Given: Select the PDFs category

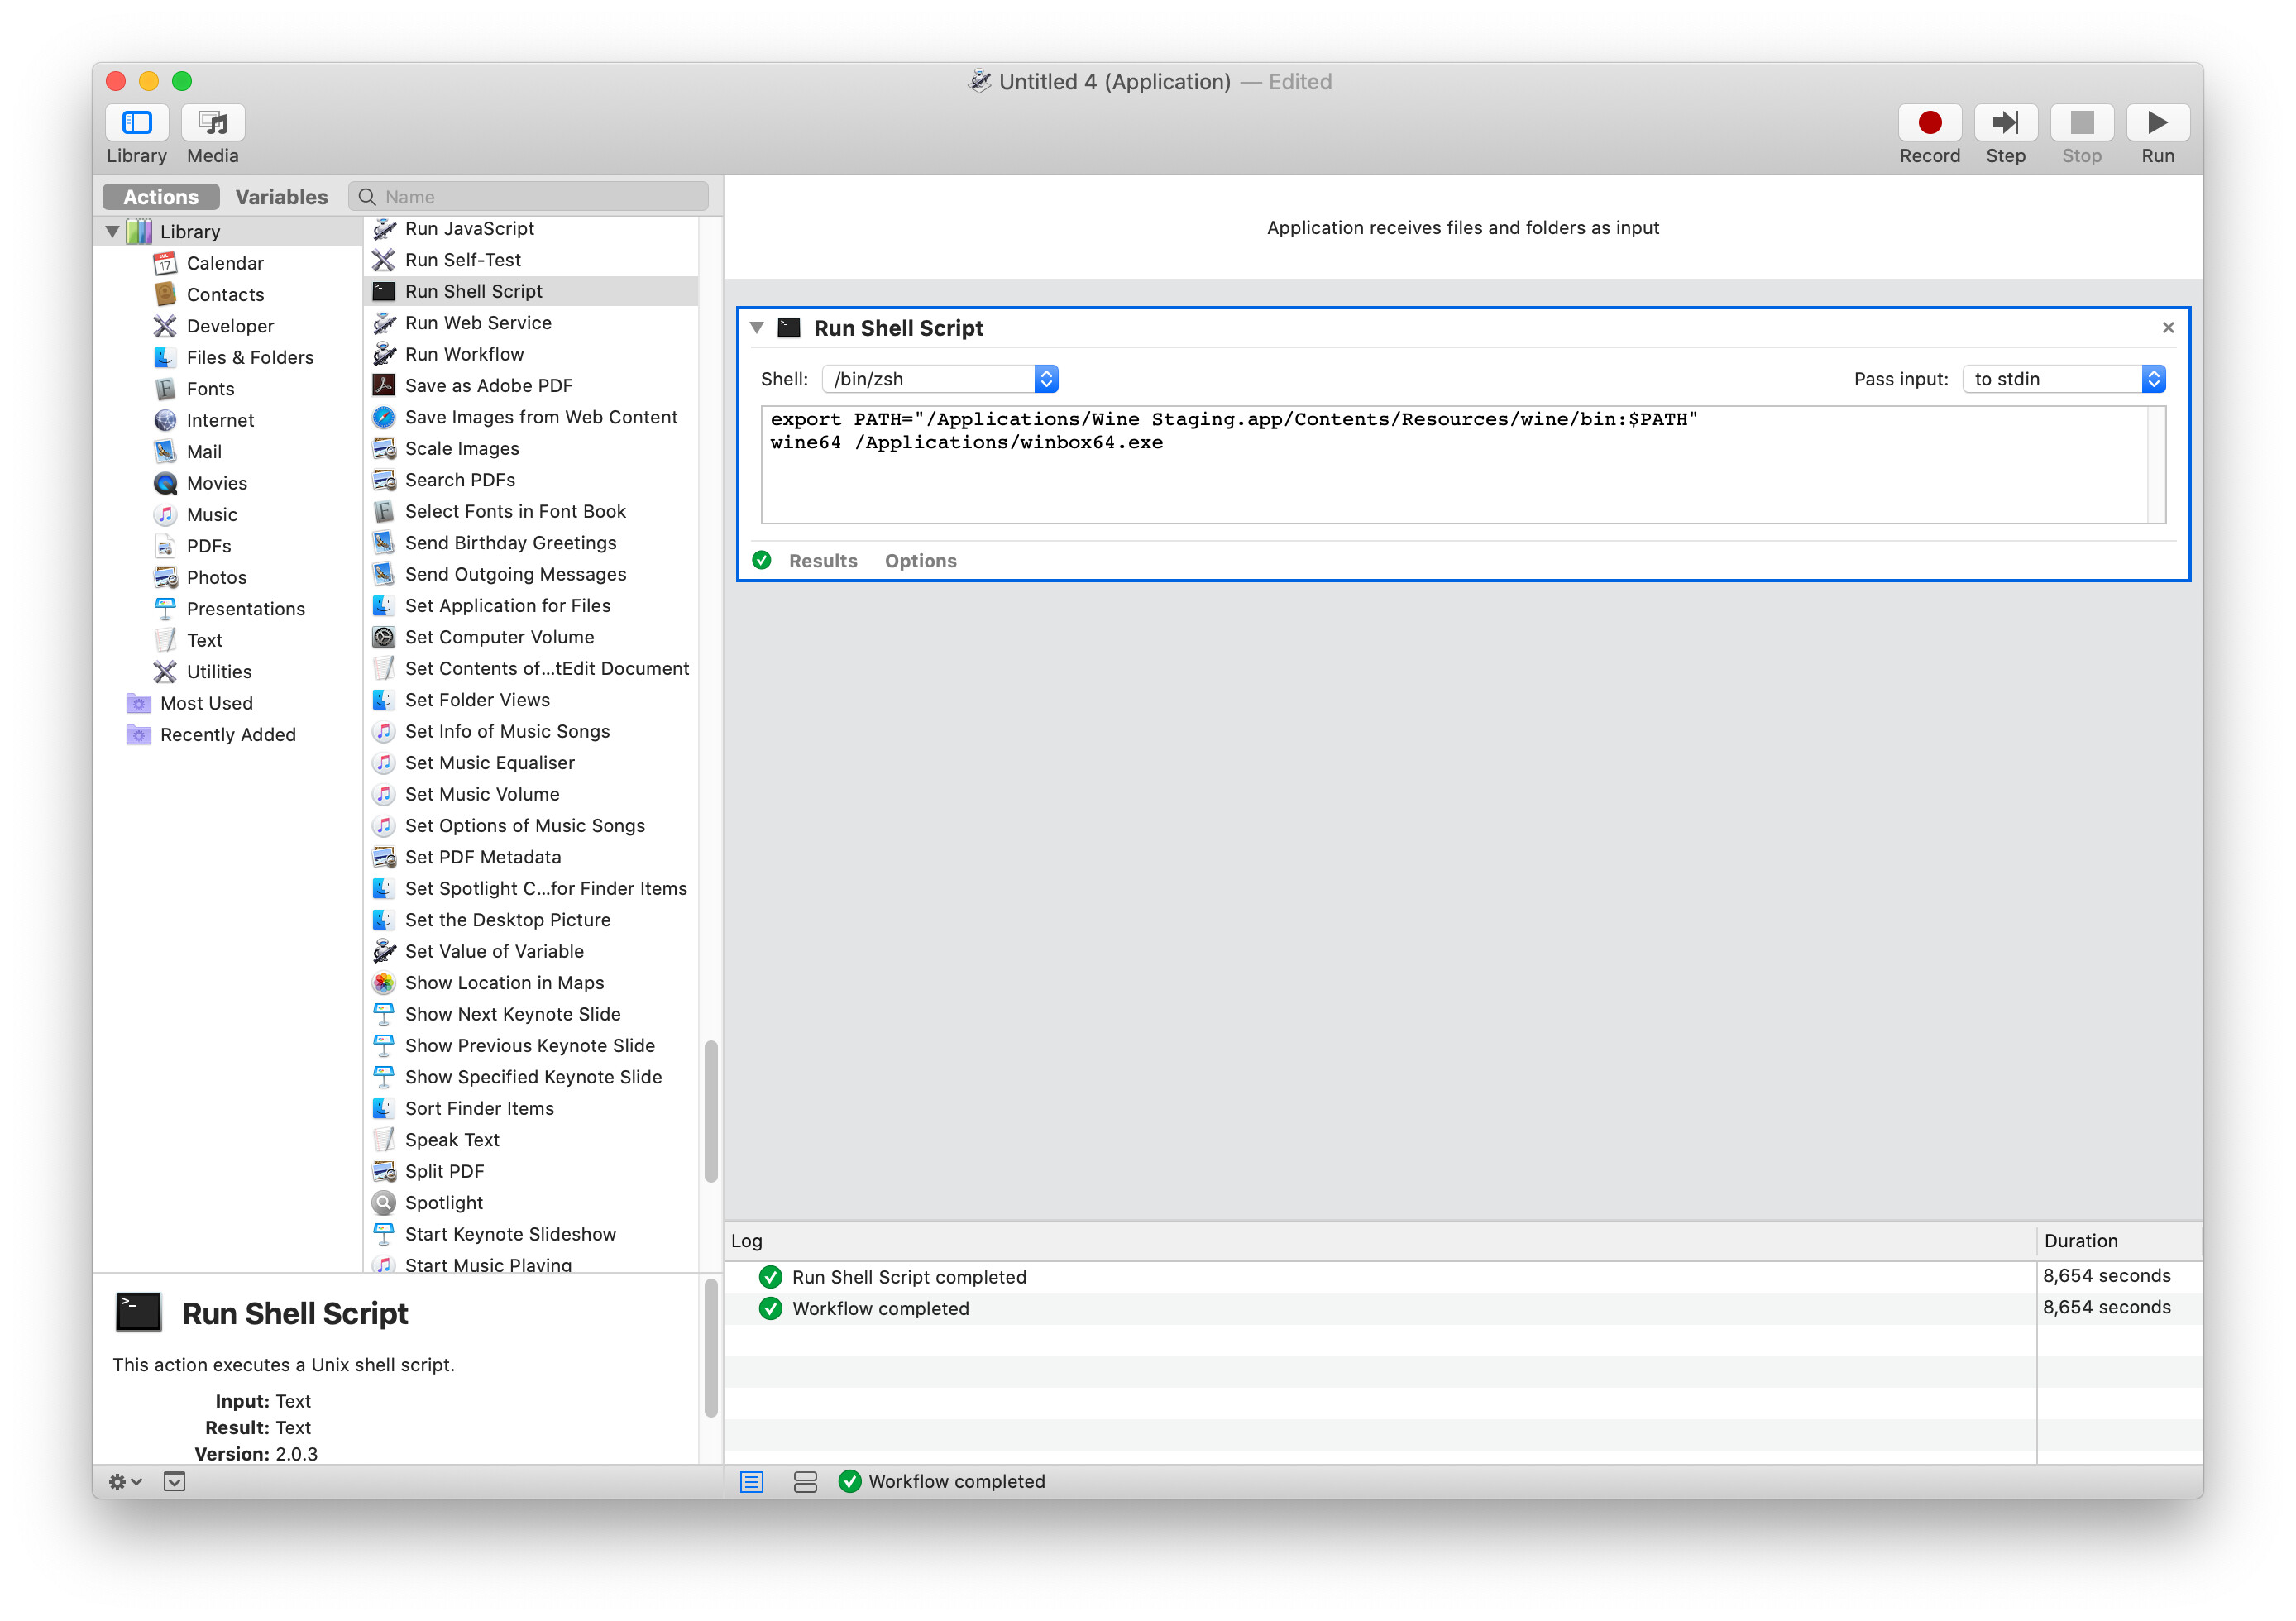Looking at the screenshot, I should click(209, 546).
